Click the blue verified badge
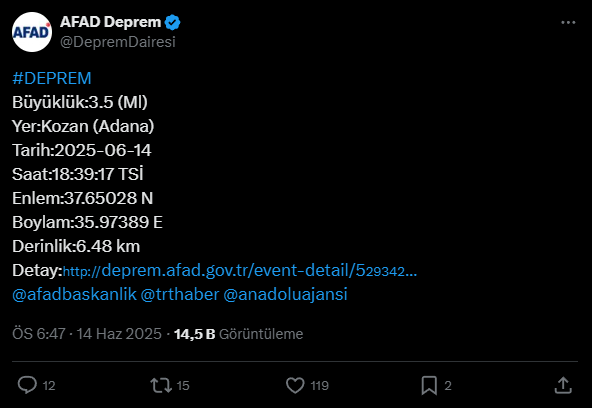The width and height of the screenshot is (592, 408). 173,22
